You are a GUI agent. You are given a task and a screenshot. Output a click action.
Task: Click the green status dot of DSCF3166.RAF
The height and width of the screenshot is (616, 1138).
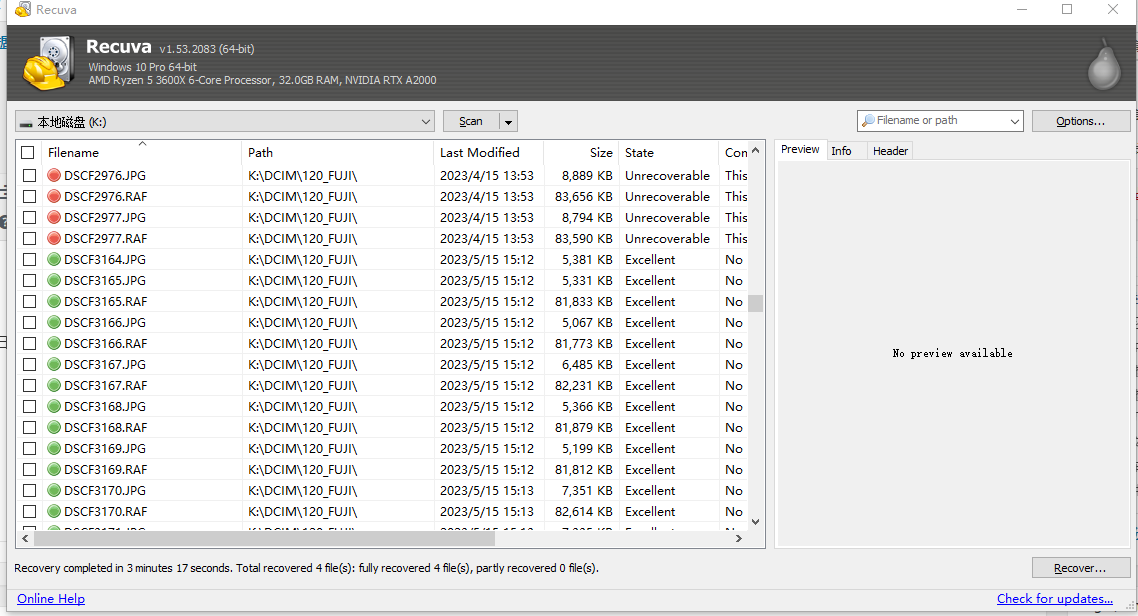click(x=54, y=343)
